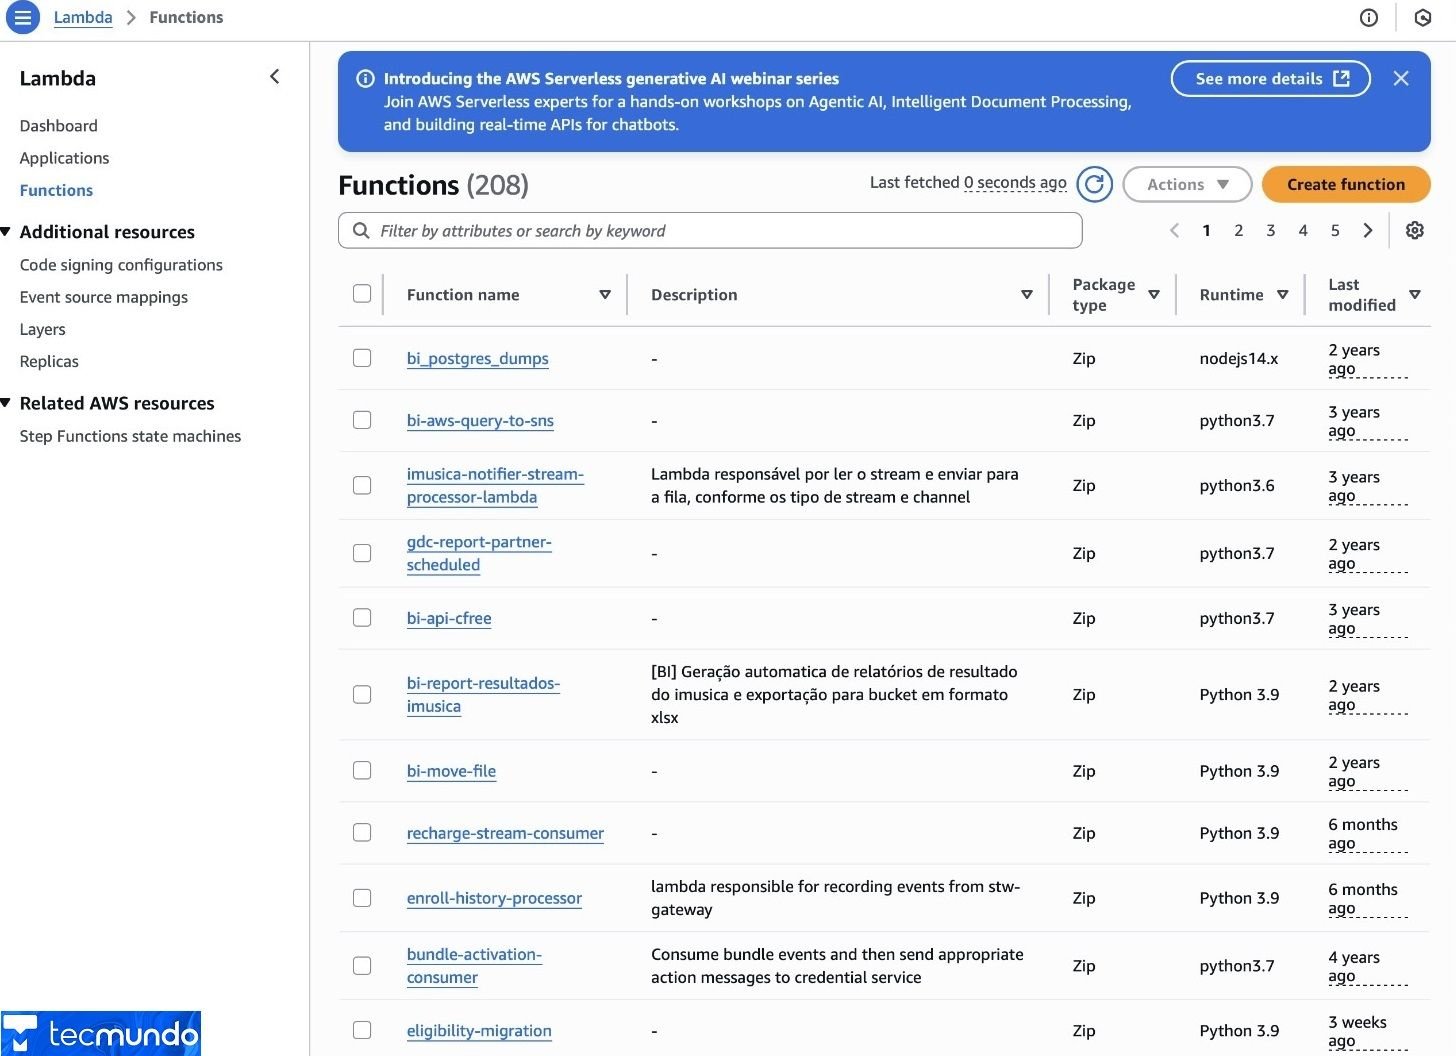Click Create function button
Image resolution: width=1456 pixels, height=1056 pixels.
(x=1346, y=184)
